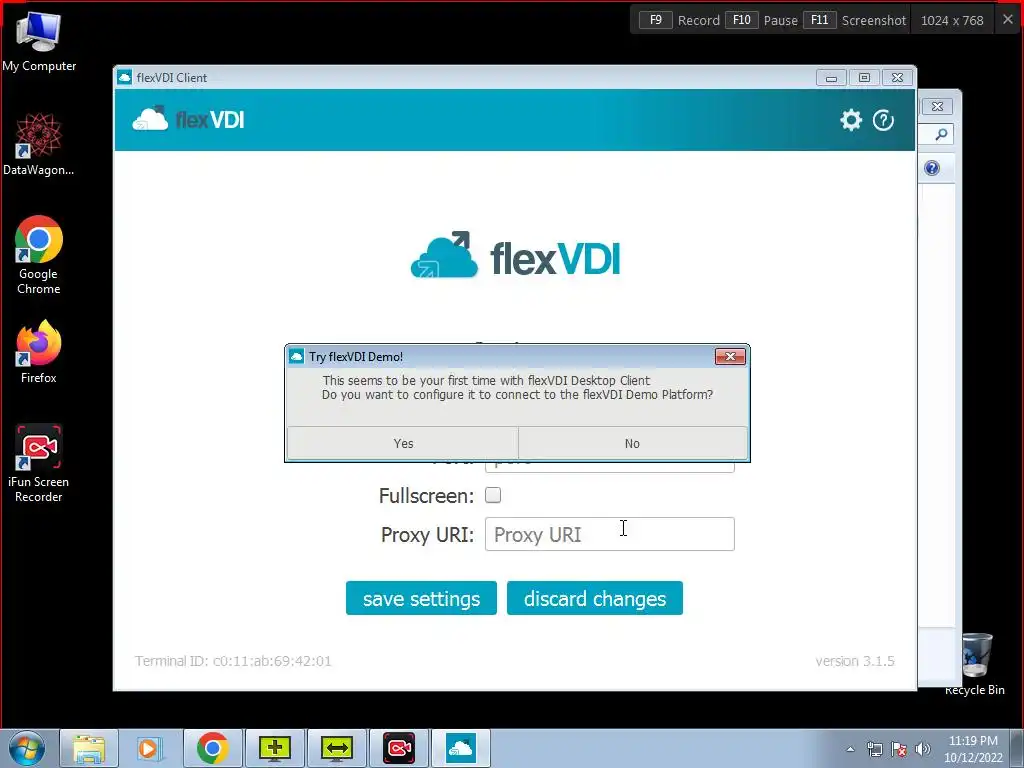Click the flexVDI header logo
Image resolution: width=1024 pixels, height=768 pixels.
tap(188, 119)
